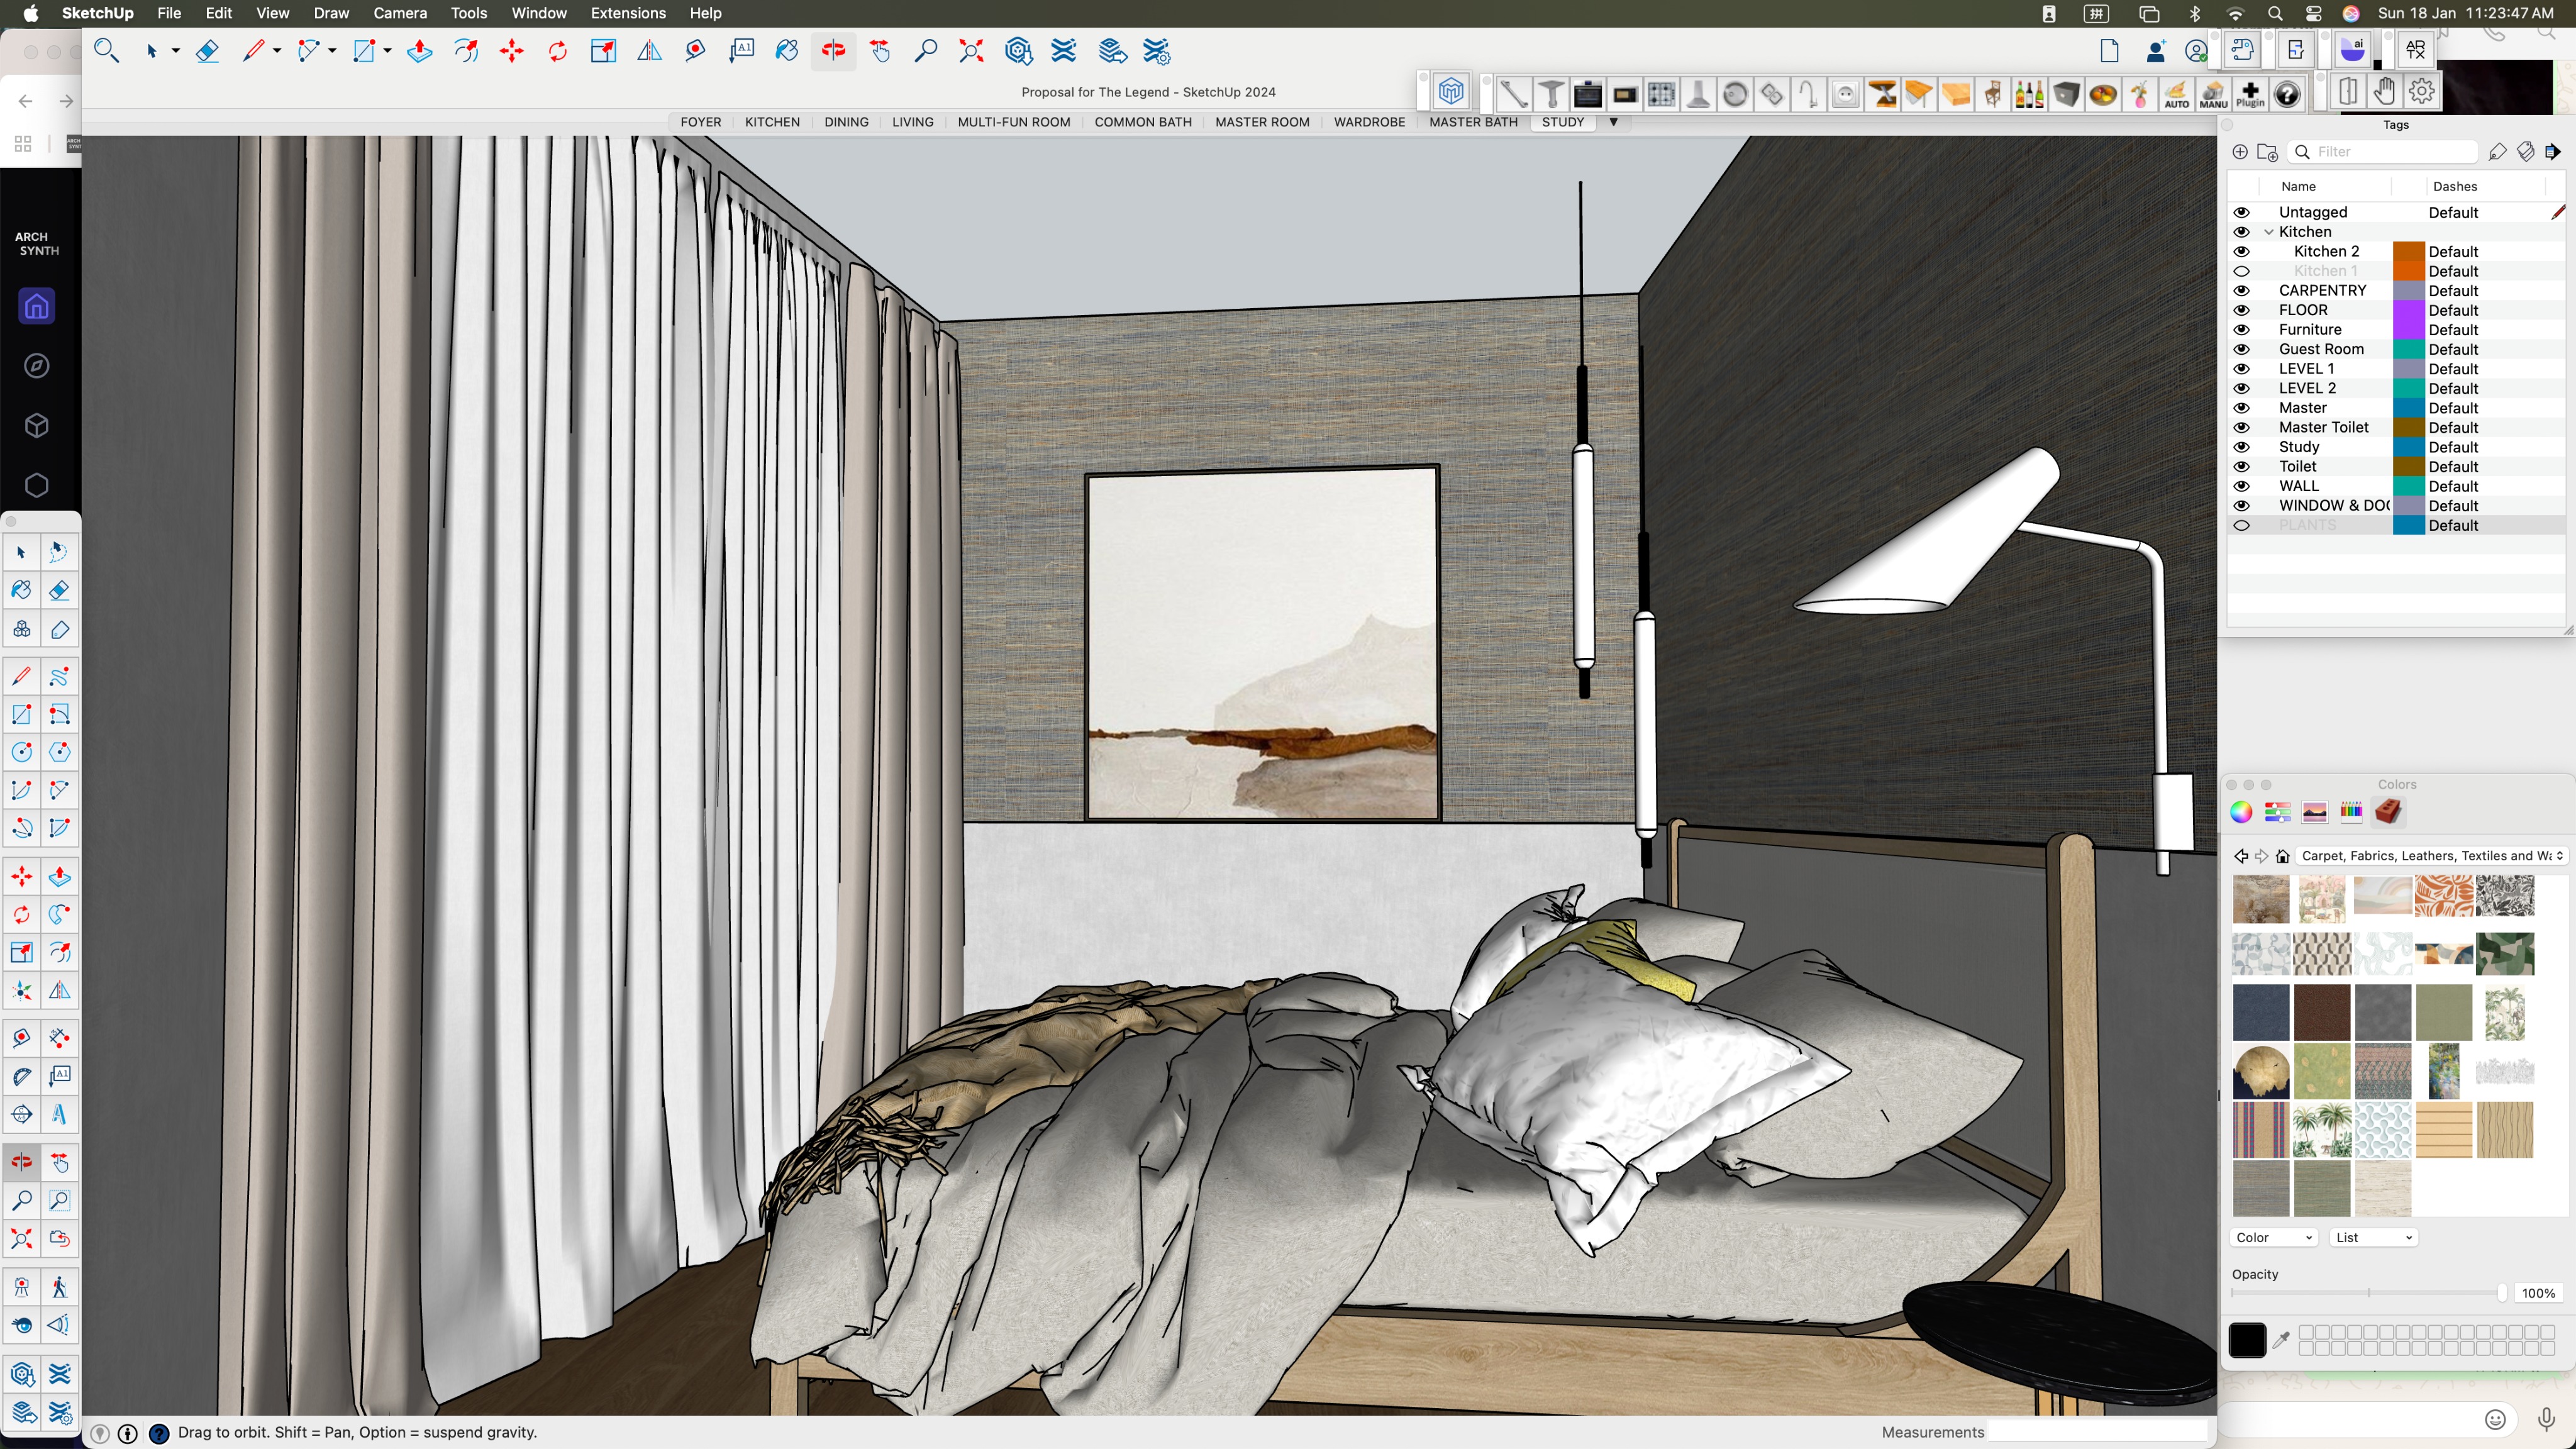Click the Move tool in left tool palette
This screenshot has height=1449, width=2576.
point(21,877)
